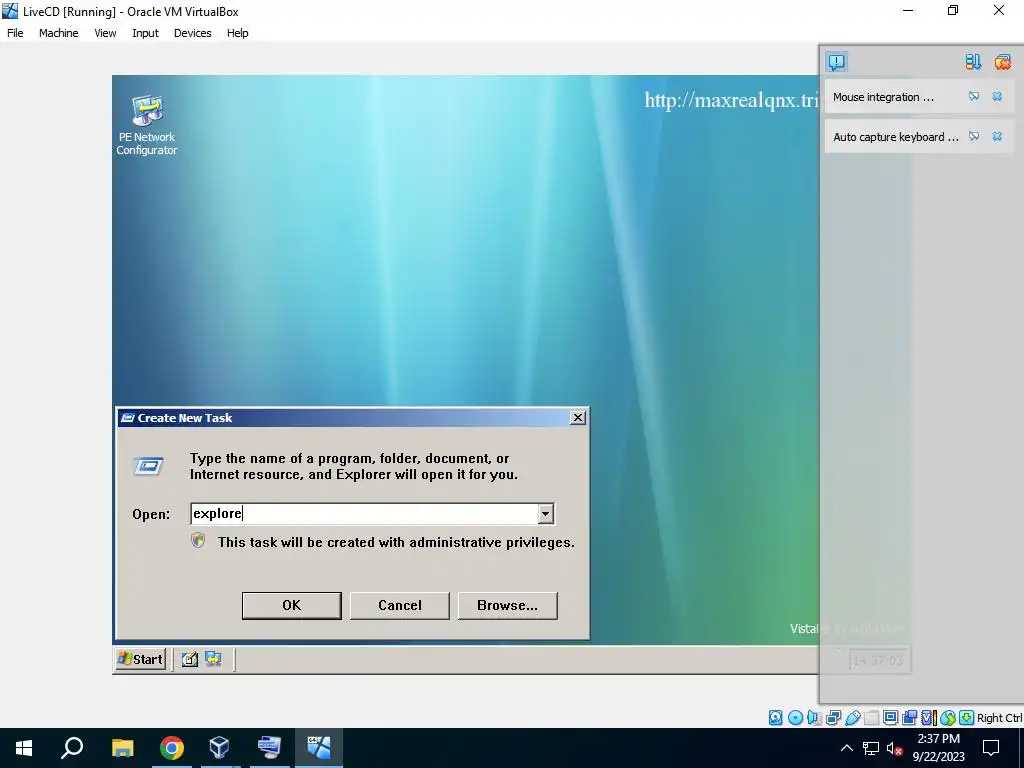Click the recording status icon

(x=909, y=718)
